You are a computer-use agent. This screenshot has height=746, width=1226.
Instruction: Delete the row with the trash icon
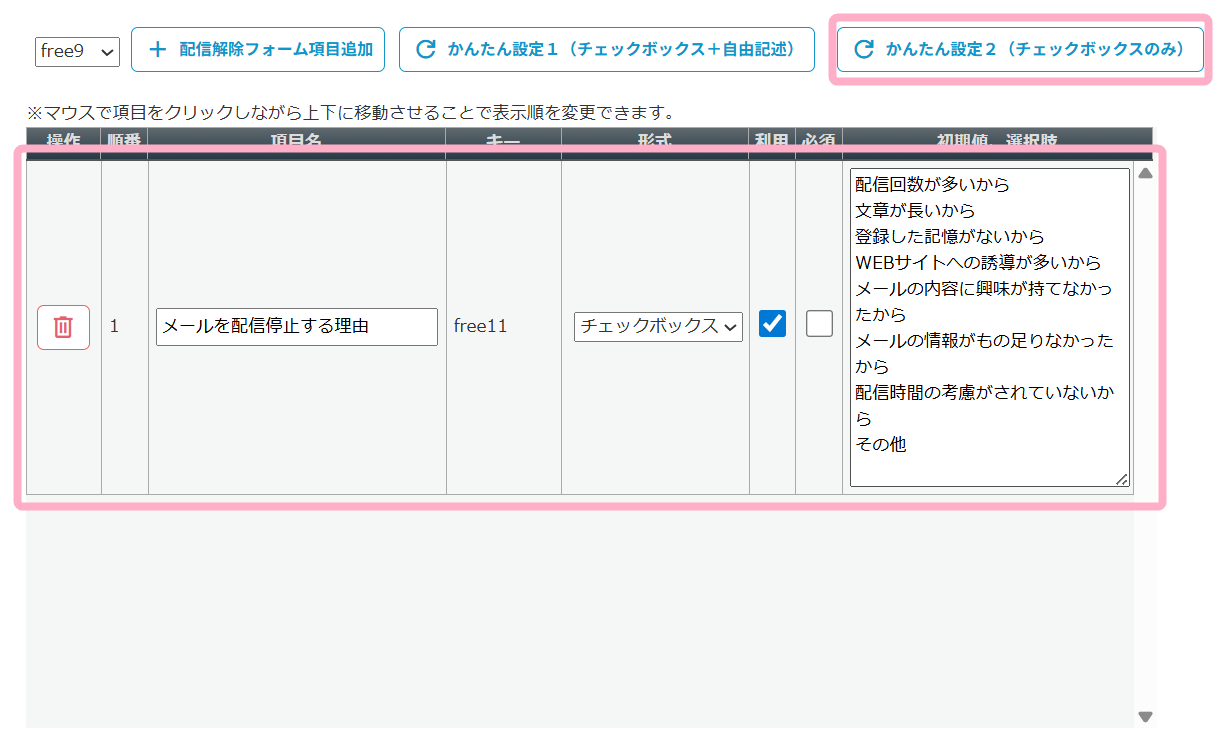coord(63,327)
